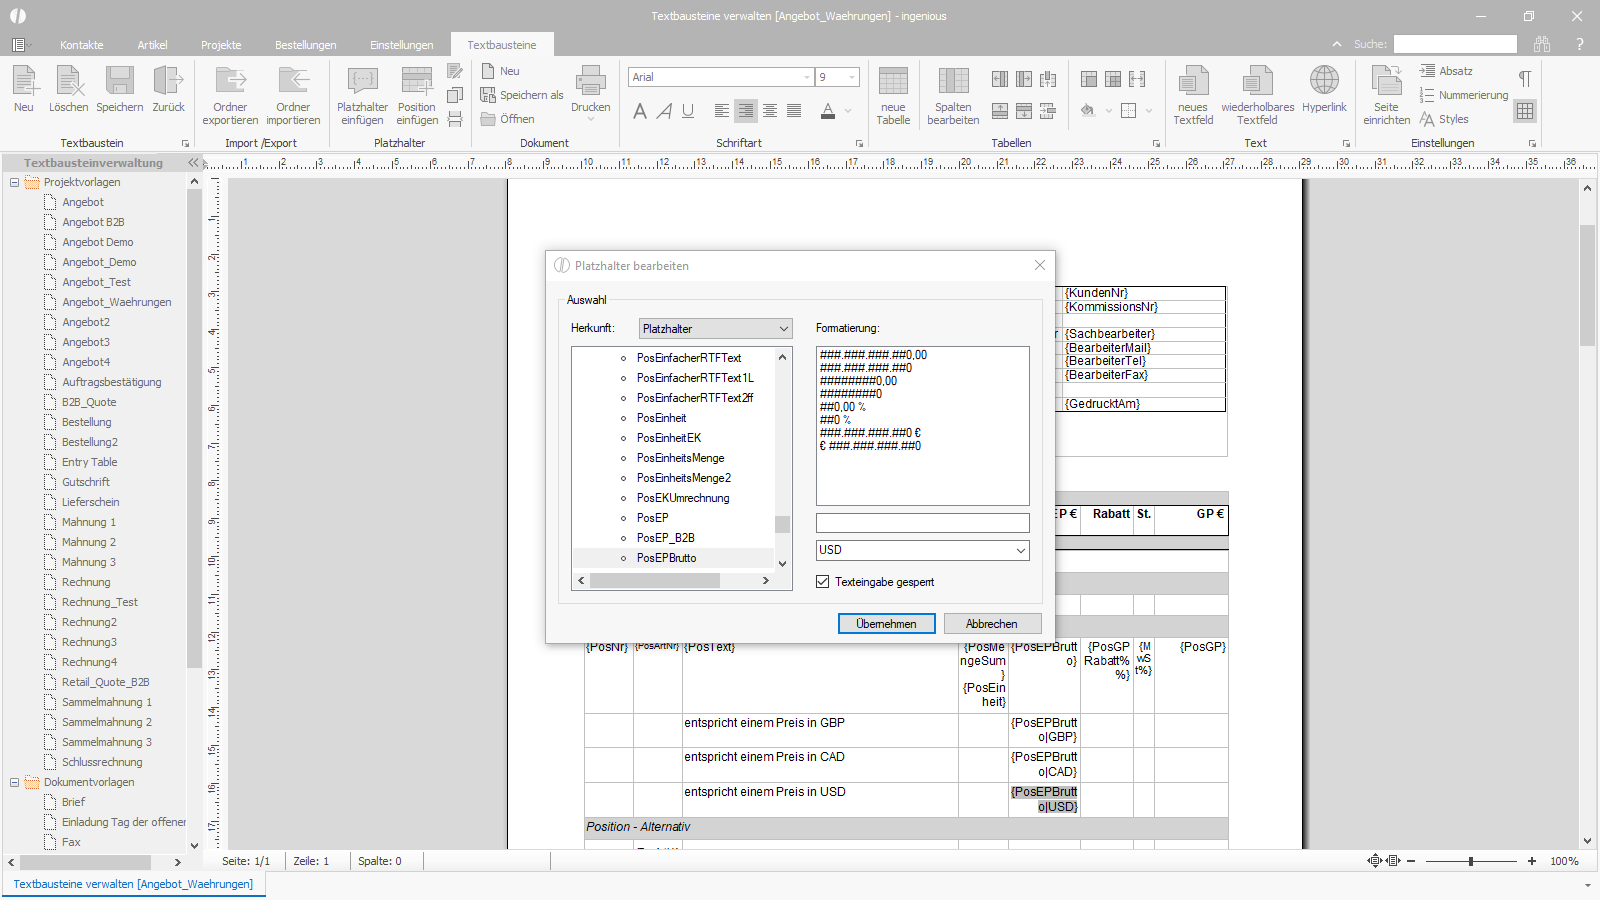The height and width of the screenshot is (900, 1600).
Task: Click the Übernehmen button
Action: [886, 624]
